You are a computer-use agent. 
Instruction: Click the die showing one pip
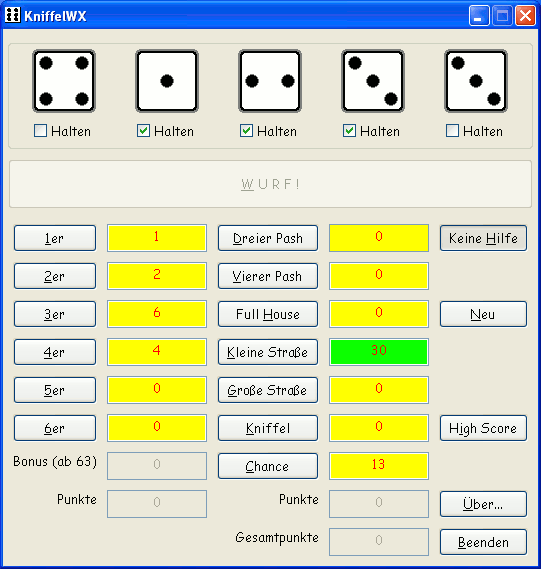[167, 81]
